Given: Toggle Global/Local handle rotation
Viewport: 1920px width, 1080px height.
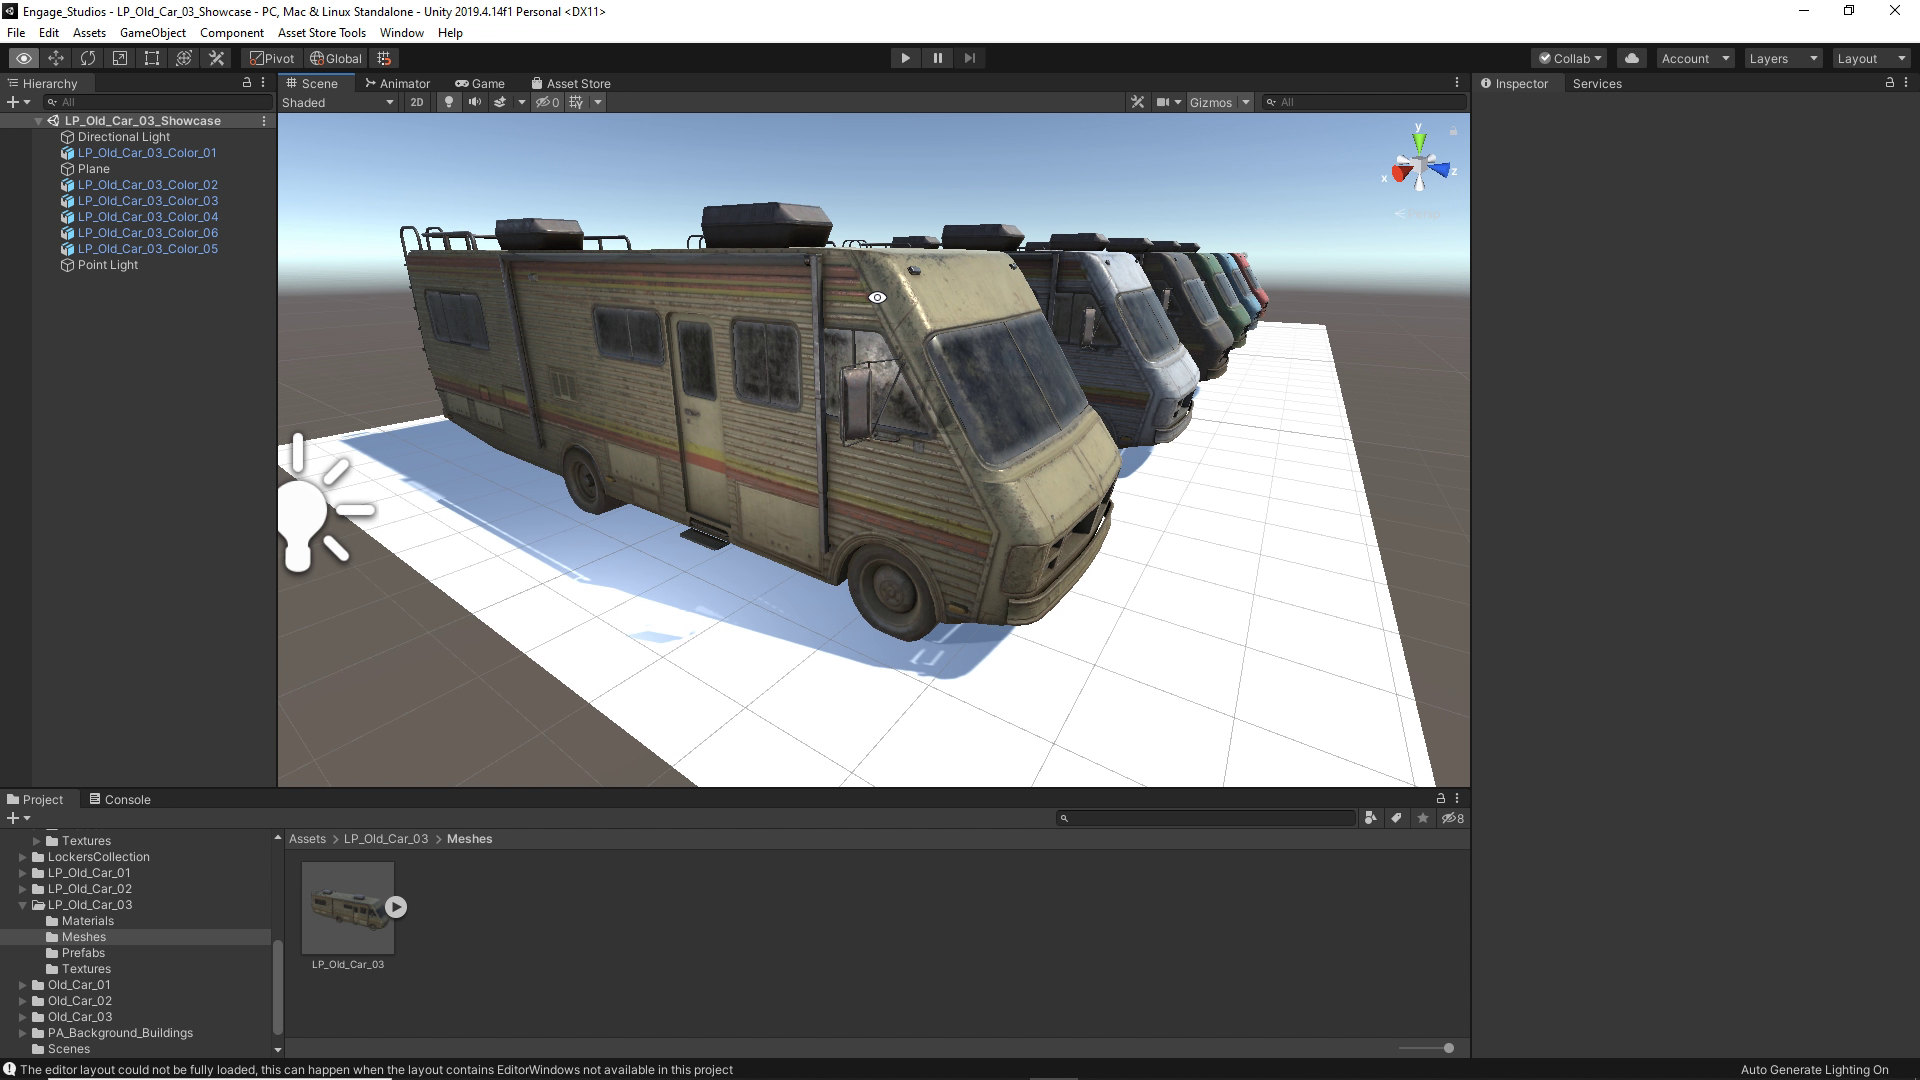Looking at the screenshot, I should (x=336, y=58).
